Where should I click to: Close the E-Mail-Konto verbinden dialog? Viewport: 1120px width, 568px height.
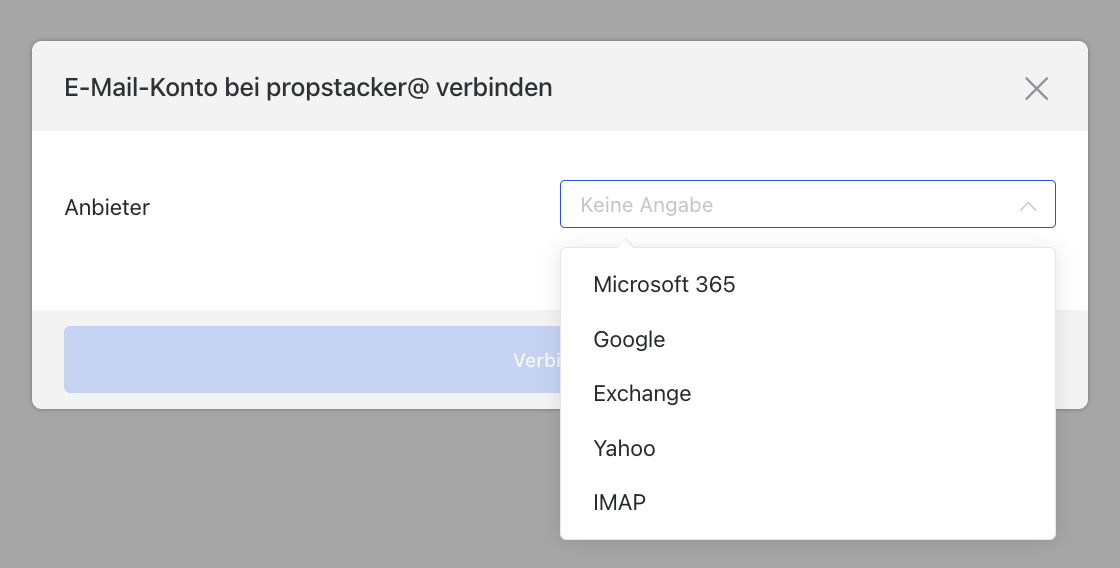coord(1036,88)
